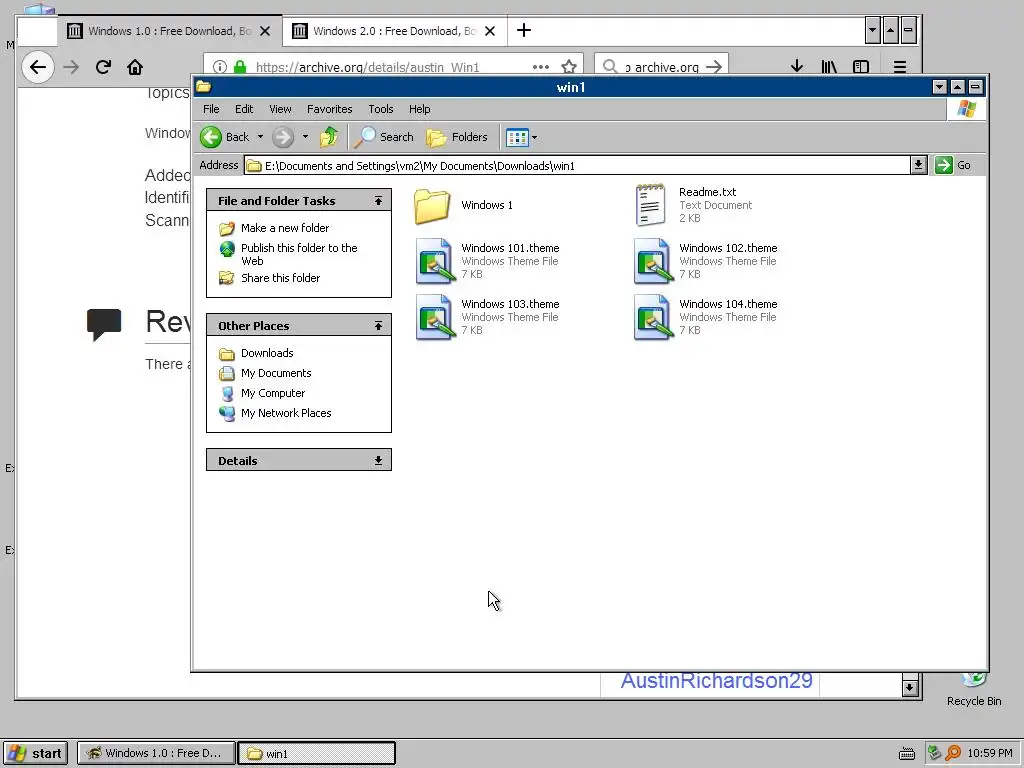The height and width of the screenshot is (768, 1024).
Task: Open the Help menu
Action: [419, 109]
